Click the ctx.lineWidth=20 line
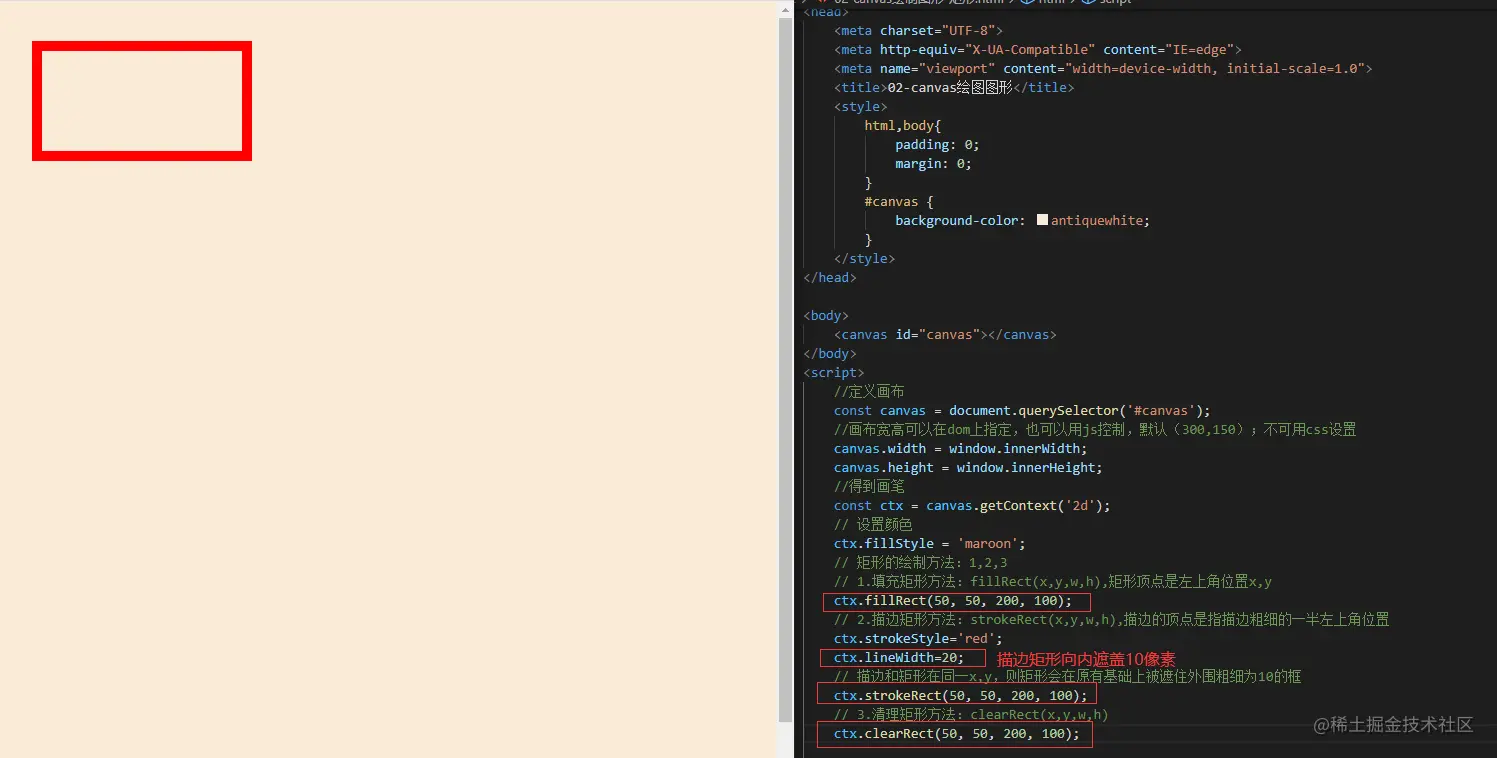Image resolution: width=1497 pixels, height=758 pixels. (x=899, y=657)
